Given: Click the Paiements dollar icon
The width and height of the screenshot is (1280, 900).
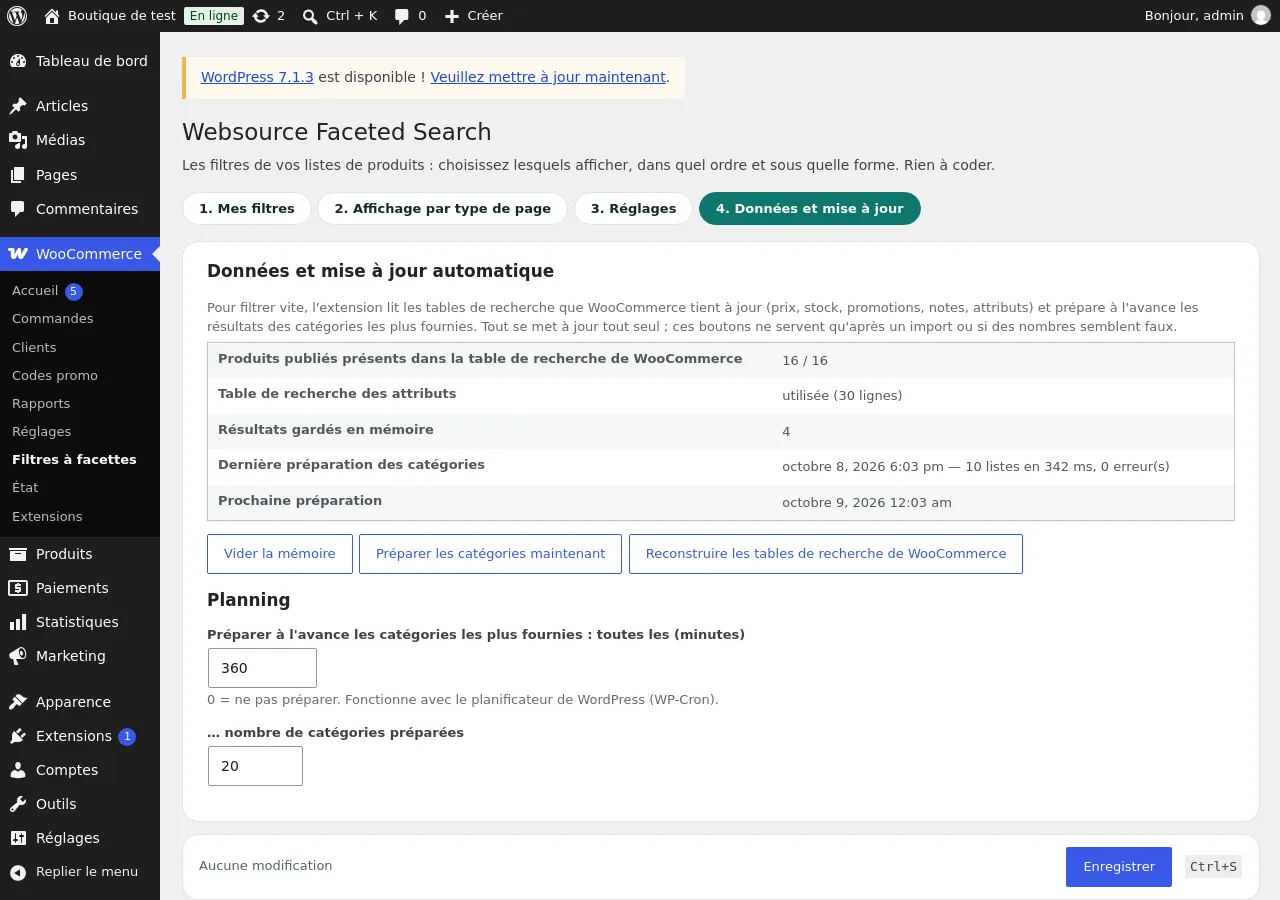Looking at the screenshot, I should coord(18,588).
